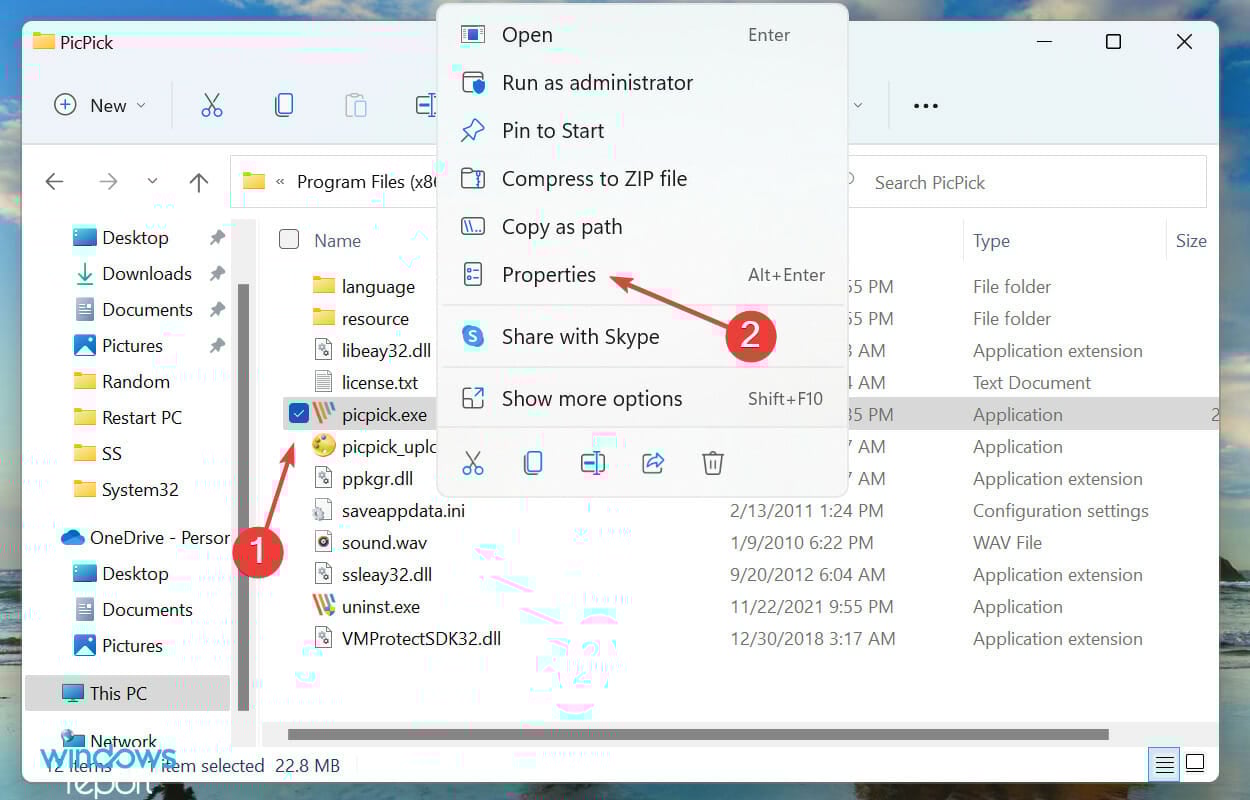Click the Forward navigation arrow
1250x800 pixels.
(x=108, y=182)
